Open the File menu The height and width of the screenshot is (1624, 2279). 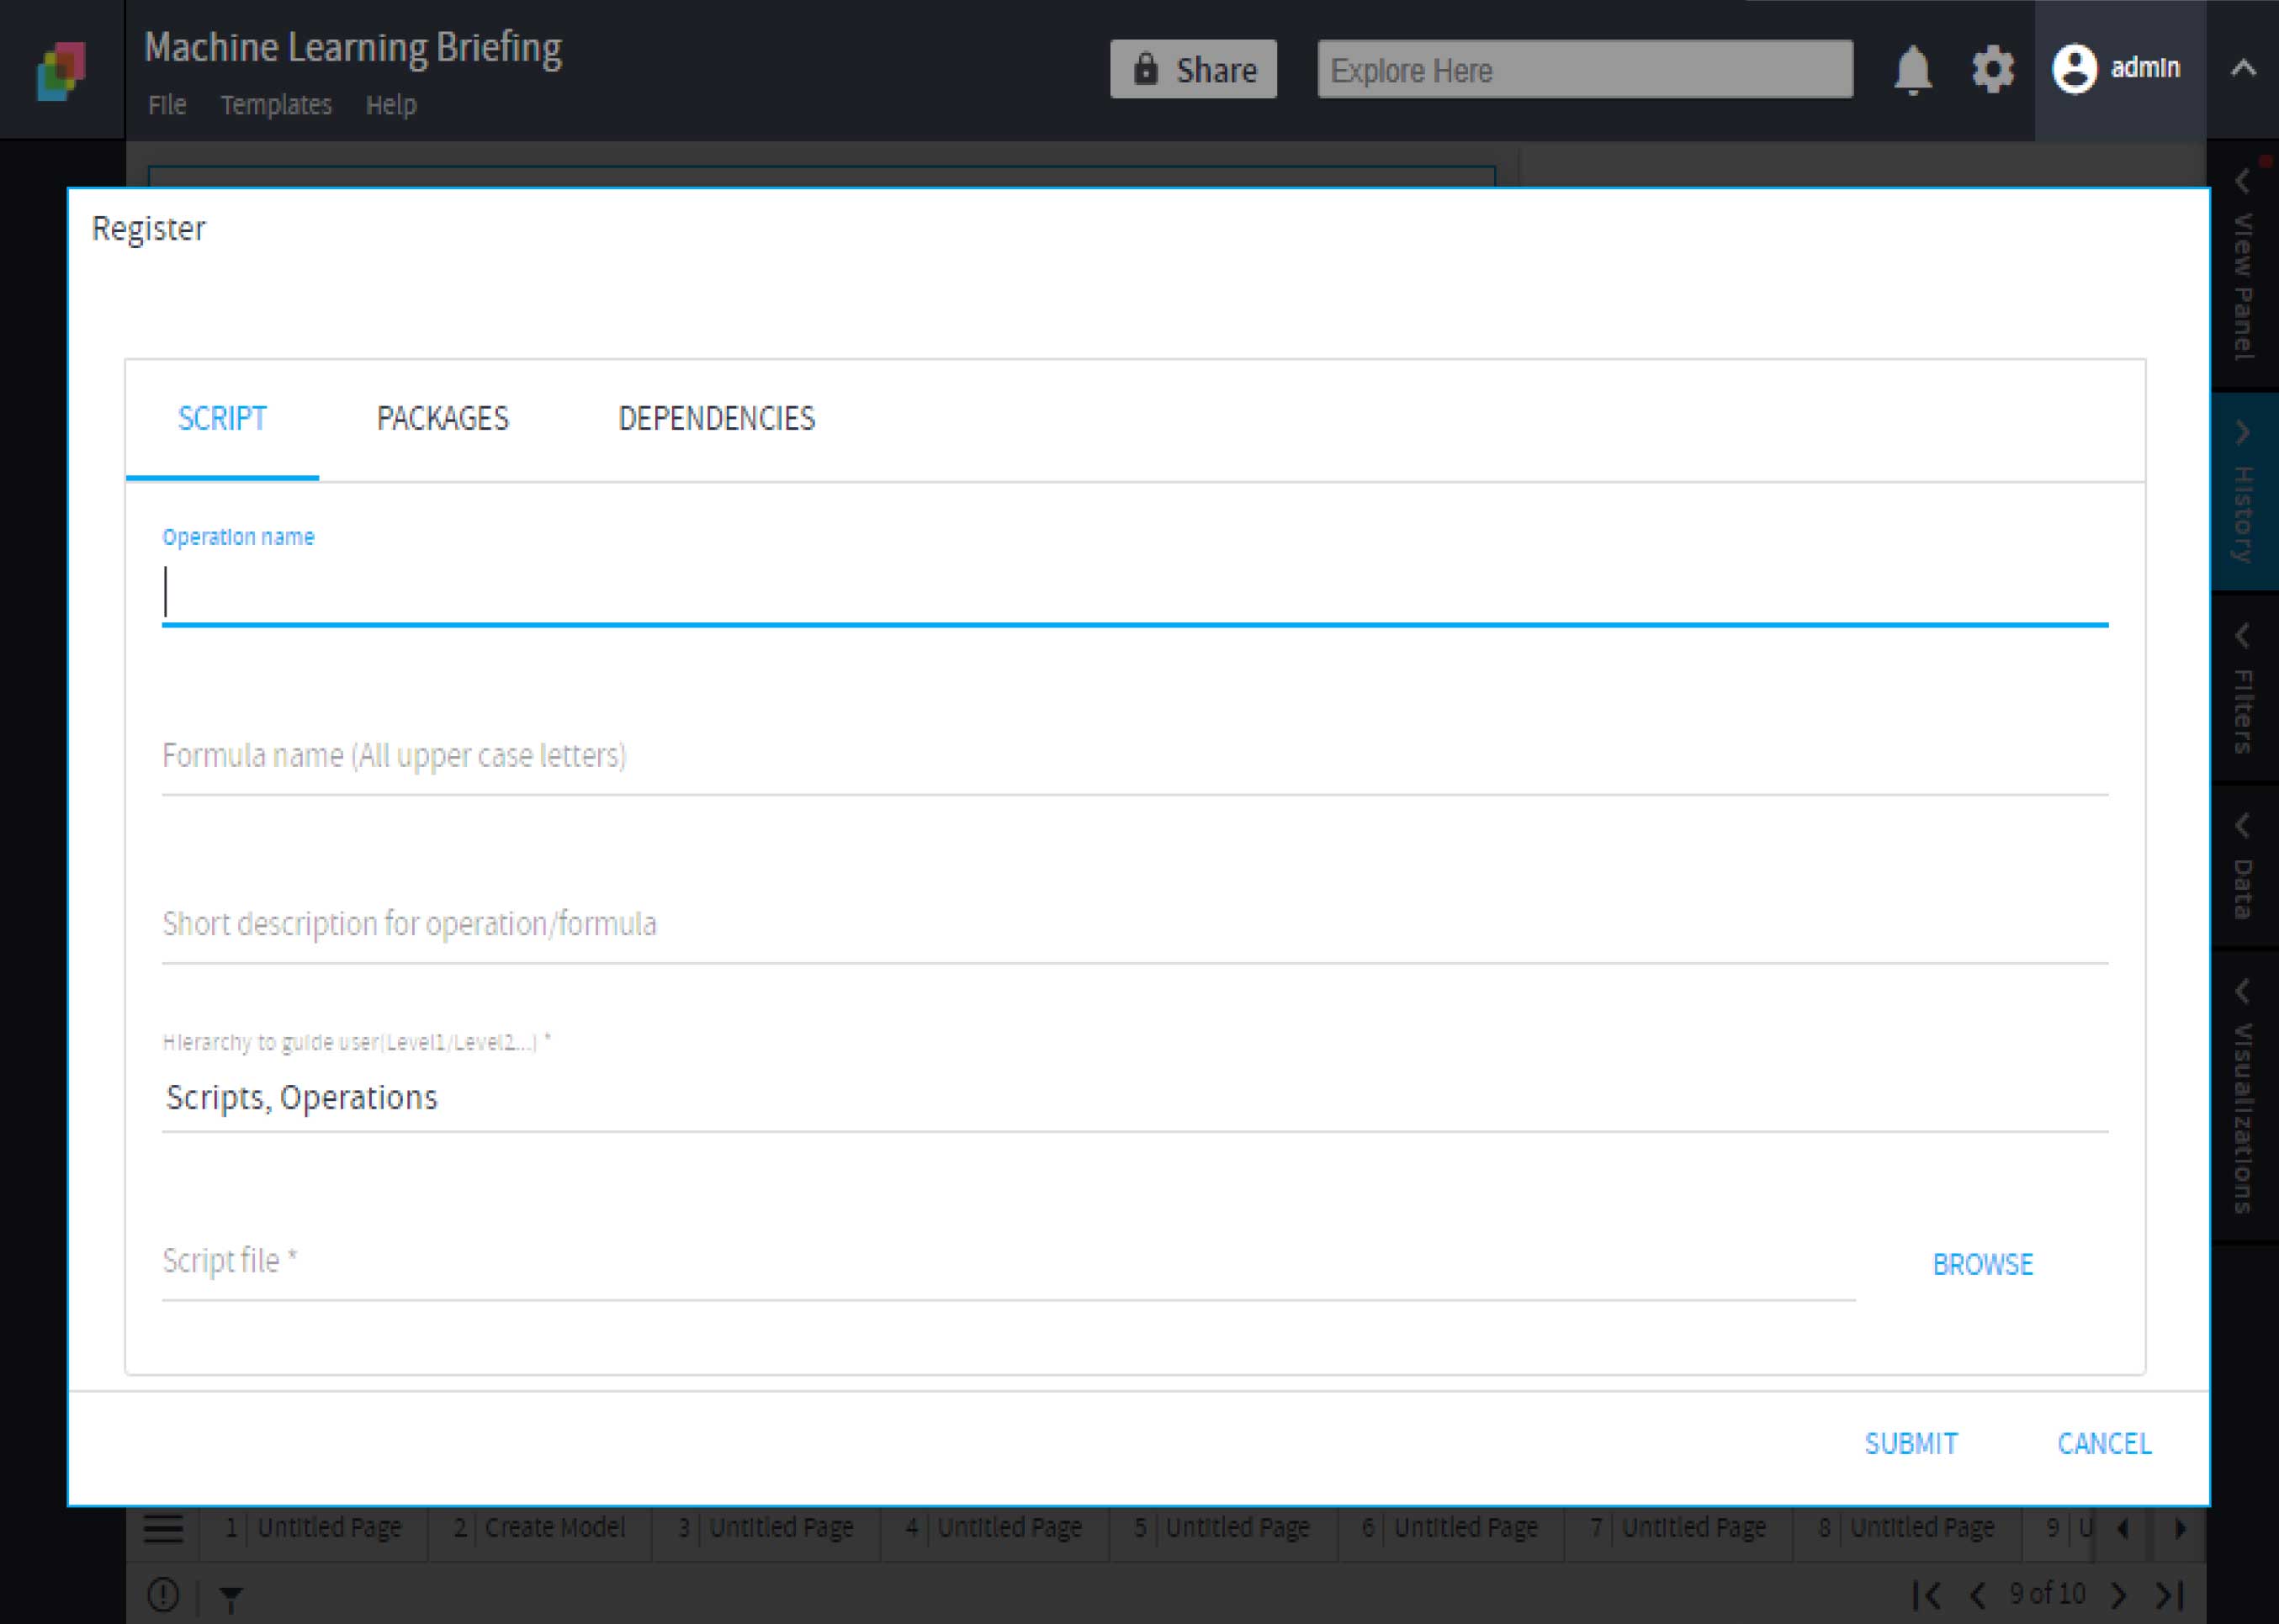point(167,104)
